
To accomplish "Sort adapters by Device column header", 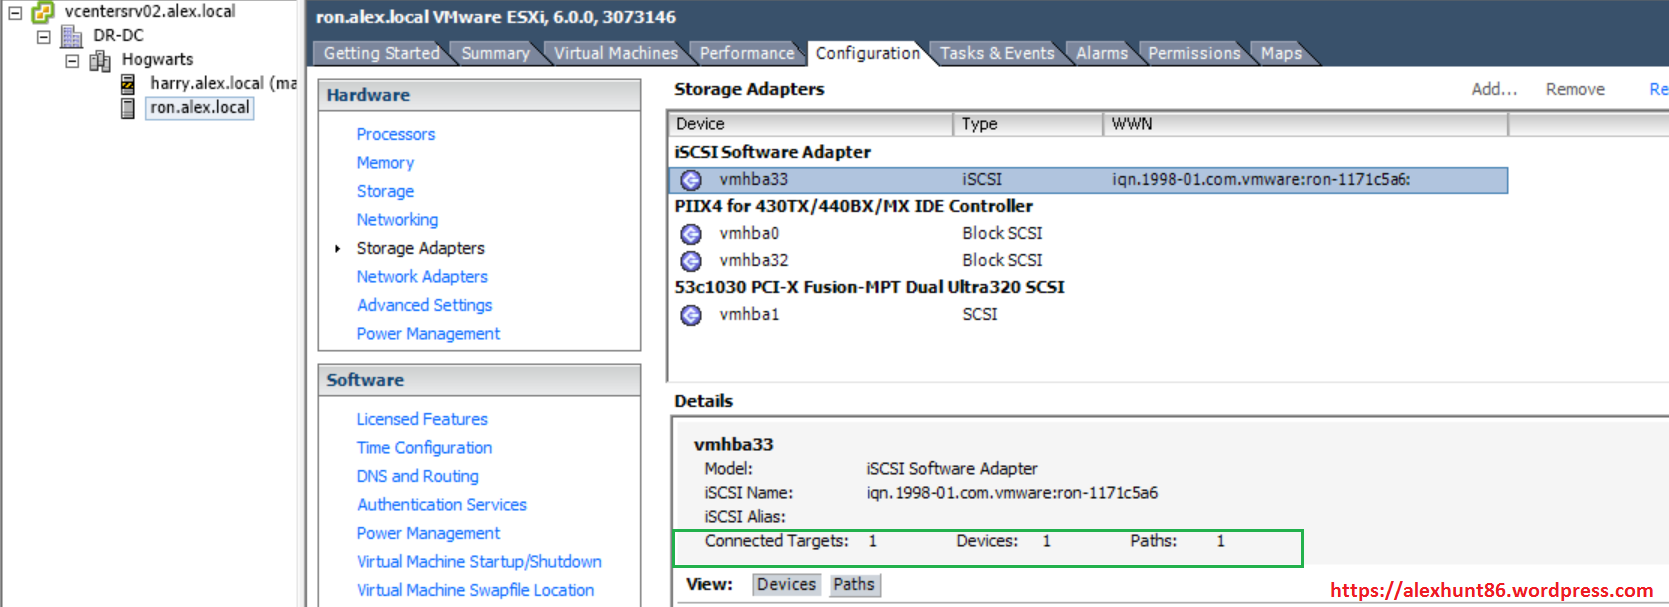I will [x=810, y=124].
